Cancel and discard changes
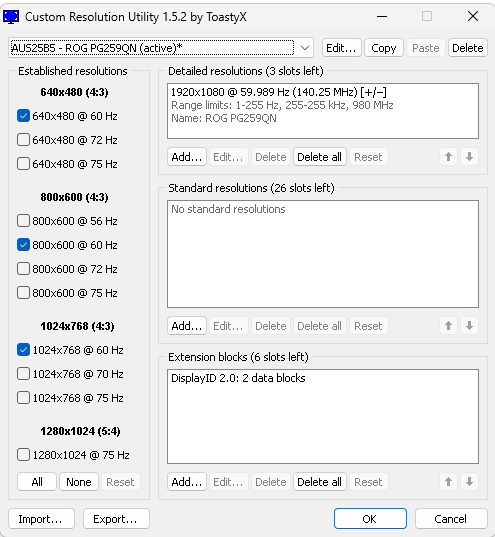495x537 pixels. tap(451, 519)
